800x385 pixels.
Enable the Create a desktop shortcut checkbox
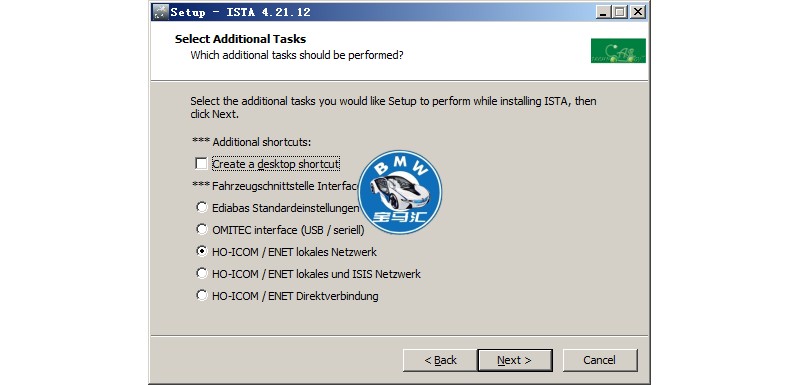[202, 164]
